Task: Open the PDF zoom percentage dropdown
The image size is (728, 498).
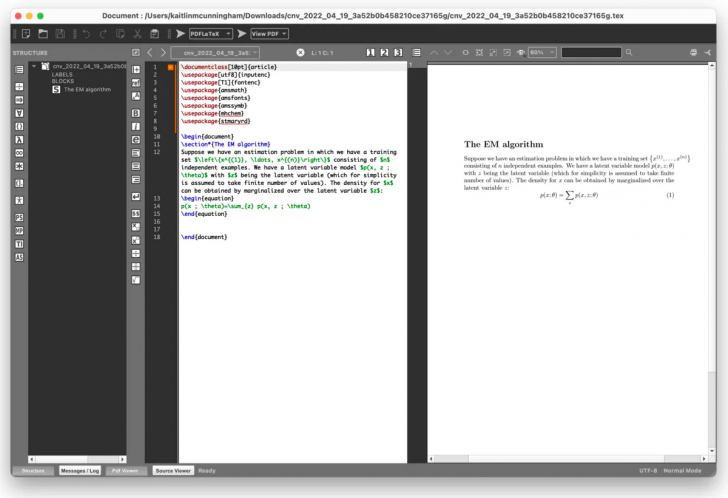Action: click(x=542, y=52)
